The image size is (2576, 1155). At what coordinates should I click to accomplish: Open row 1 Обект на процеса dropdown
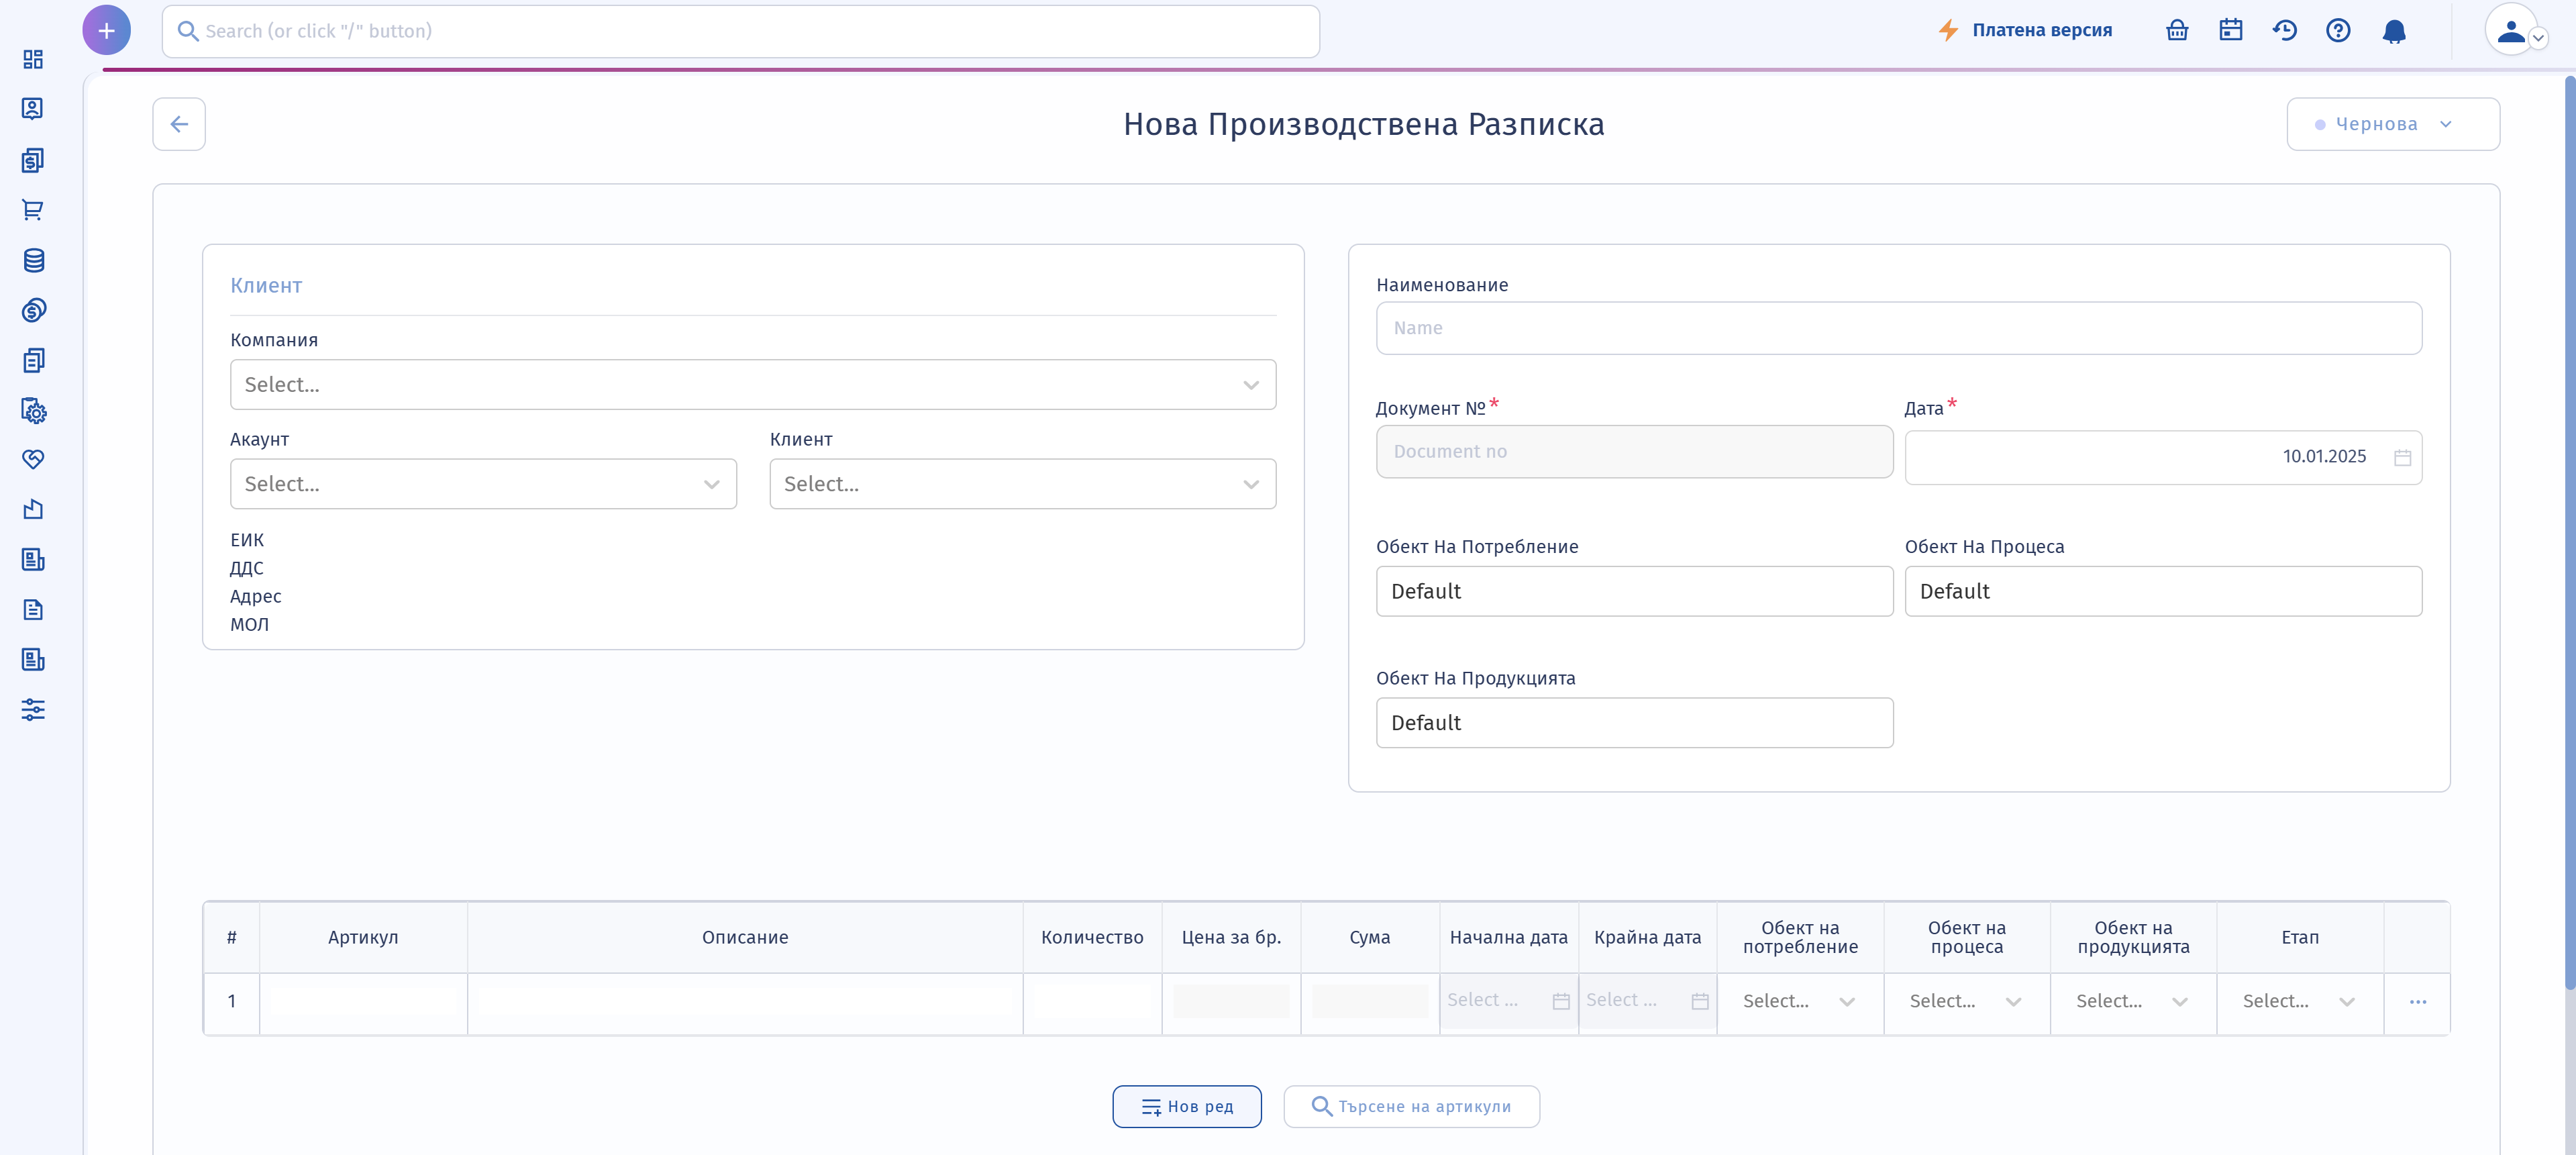pos(1966,1001)
